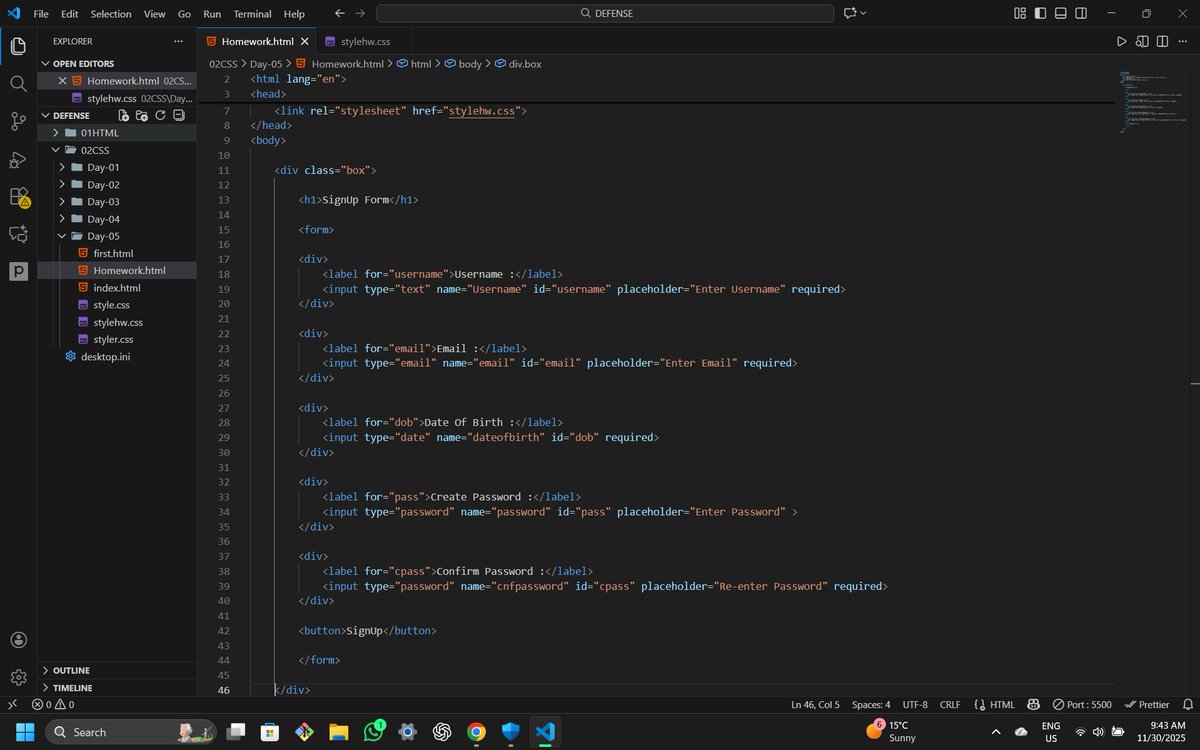Click the DEFENSE command center search box
Image resolution: width=1200 pixels, height=750 pixels.
[605, 13]
